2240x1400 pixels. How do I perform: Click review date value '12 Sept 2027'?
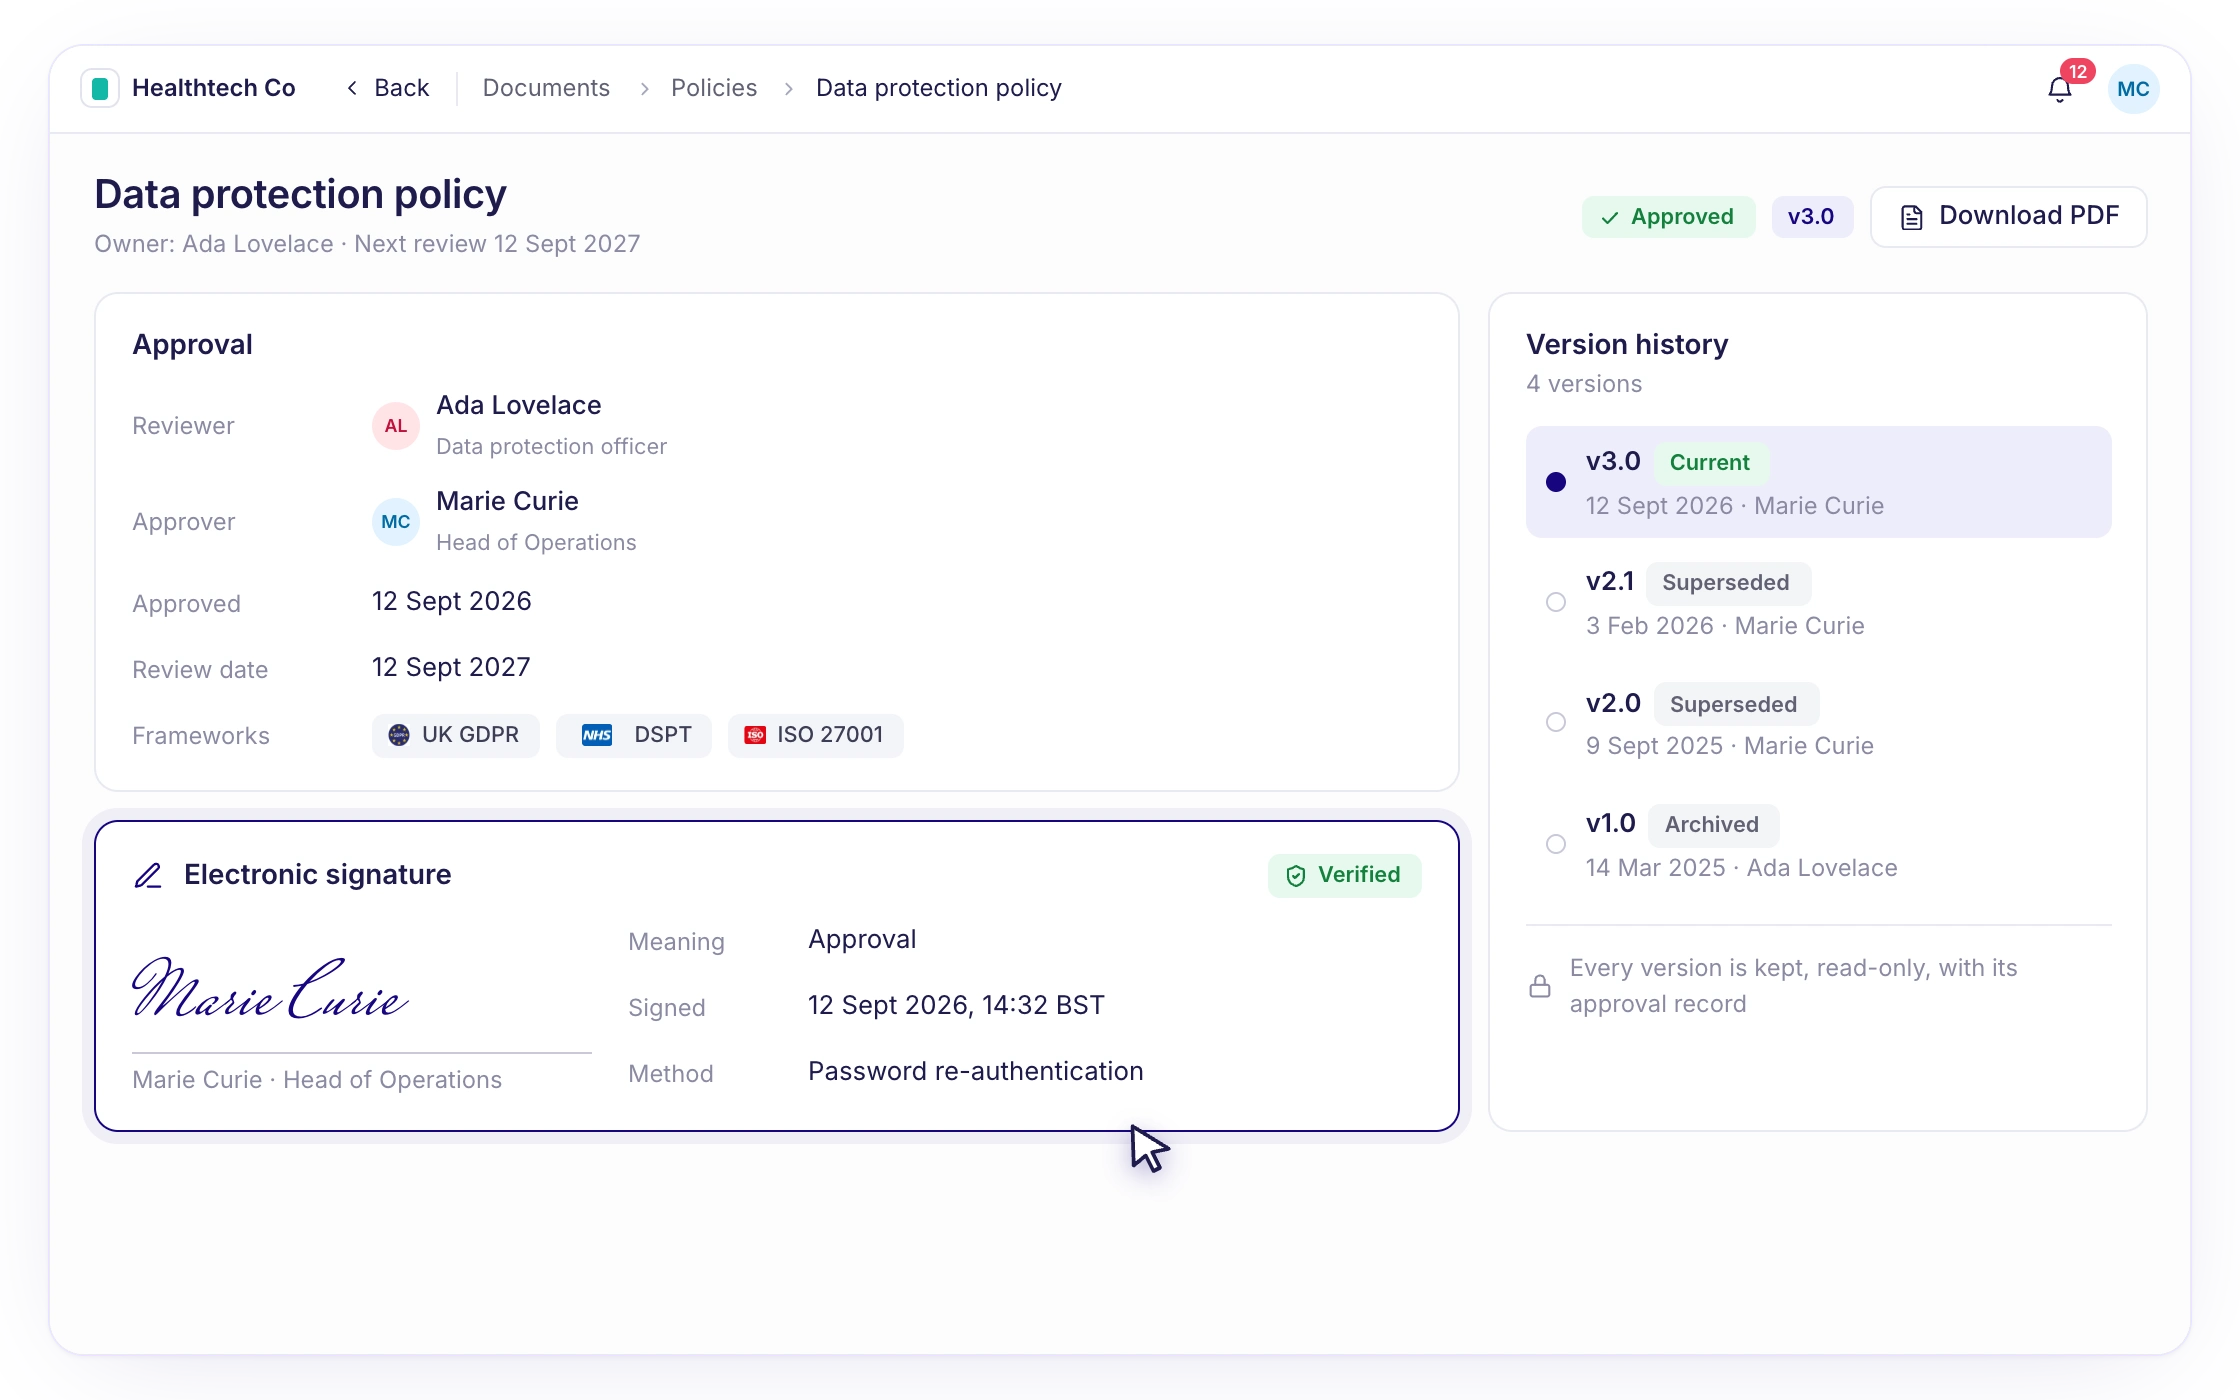451,667
